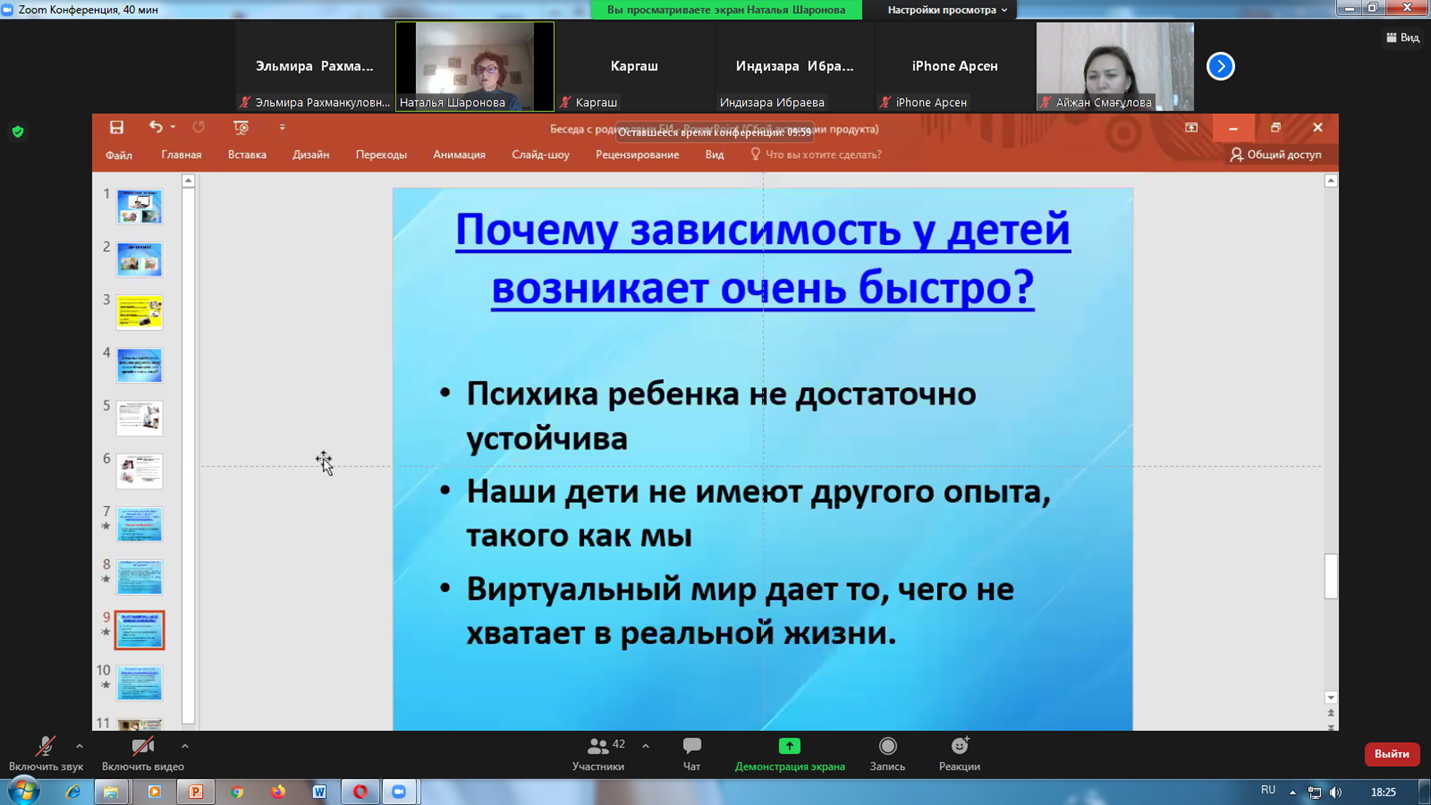Expand video options arrow next to camera

click(x=185, y=746)
